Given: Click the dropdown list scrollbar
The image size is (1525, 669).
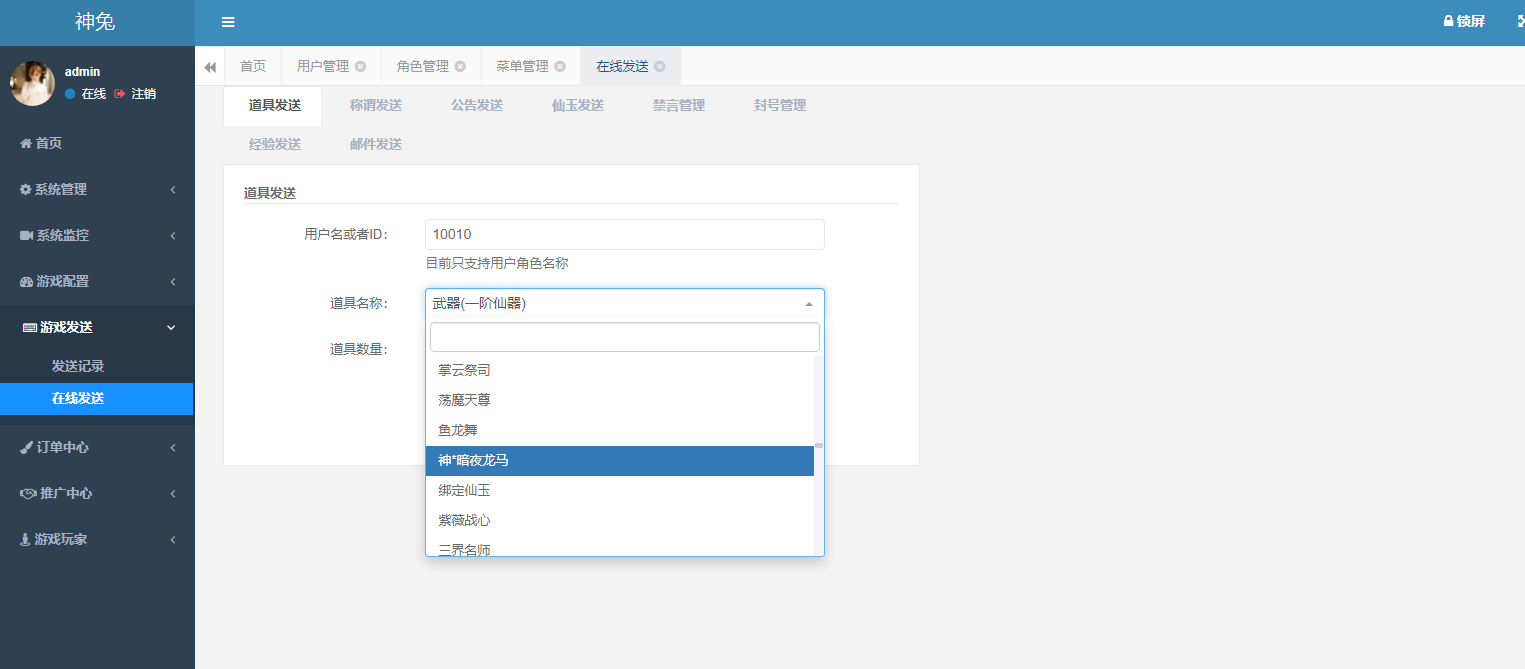Looking at the screenshot, I should point(819,446).
